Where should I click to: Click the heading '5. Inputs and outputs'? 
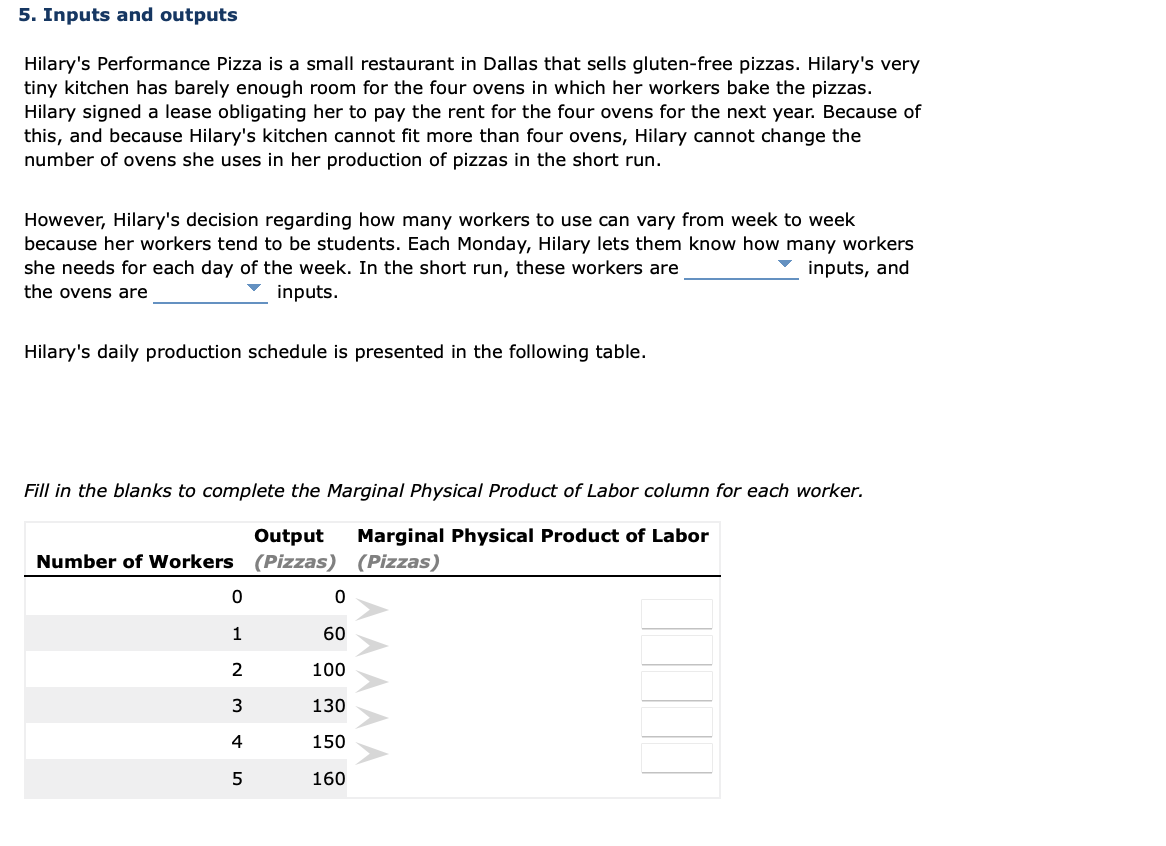coord(128,15)
